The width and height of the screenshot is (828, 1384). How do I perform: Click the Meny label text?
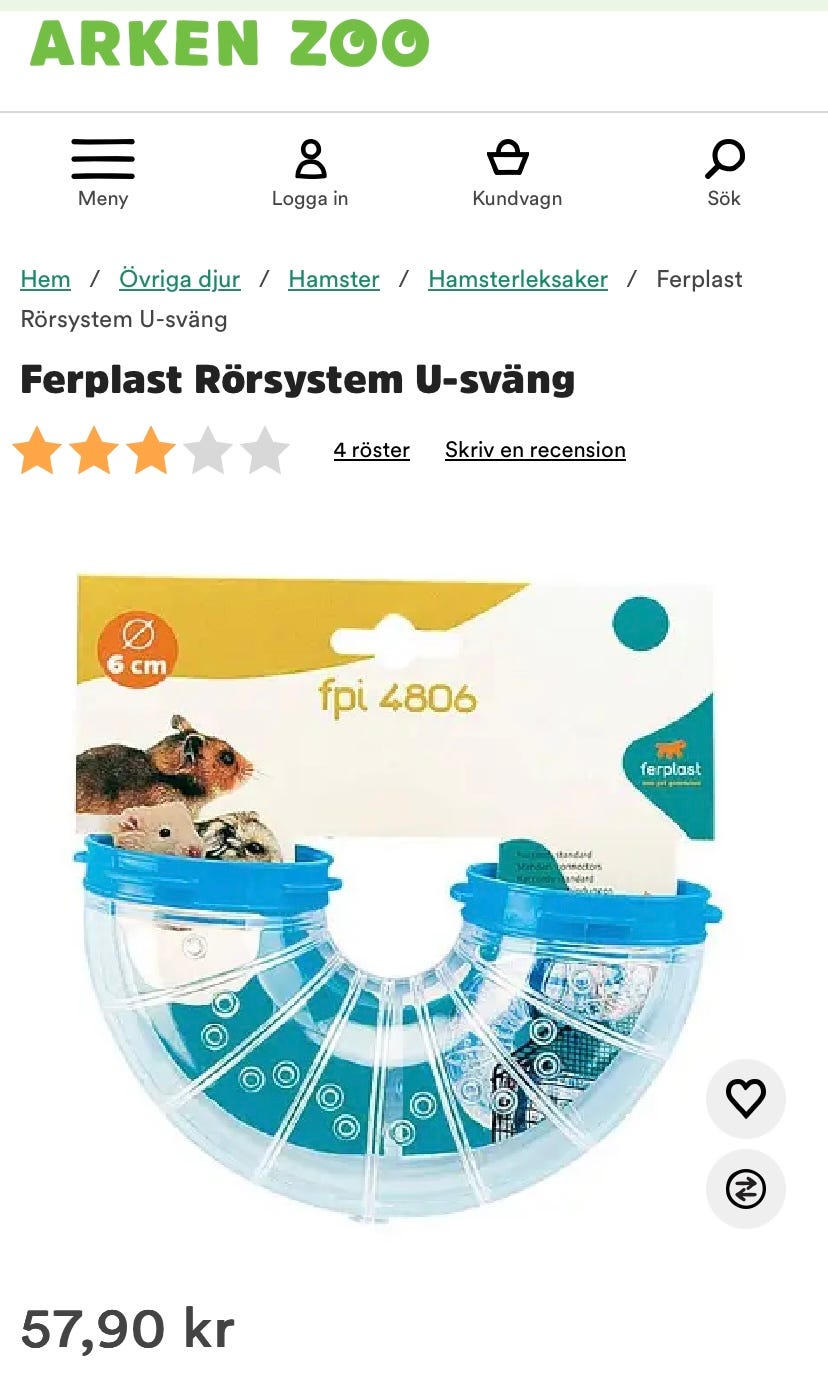click(103, 198)
